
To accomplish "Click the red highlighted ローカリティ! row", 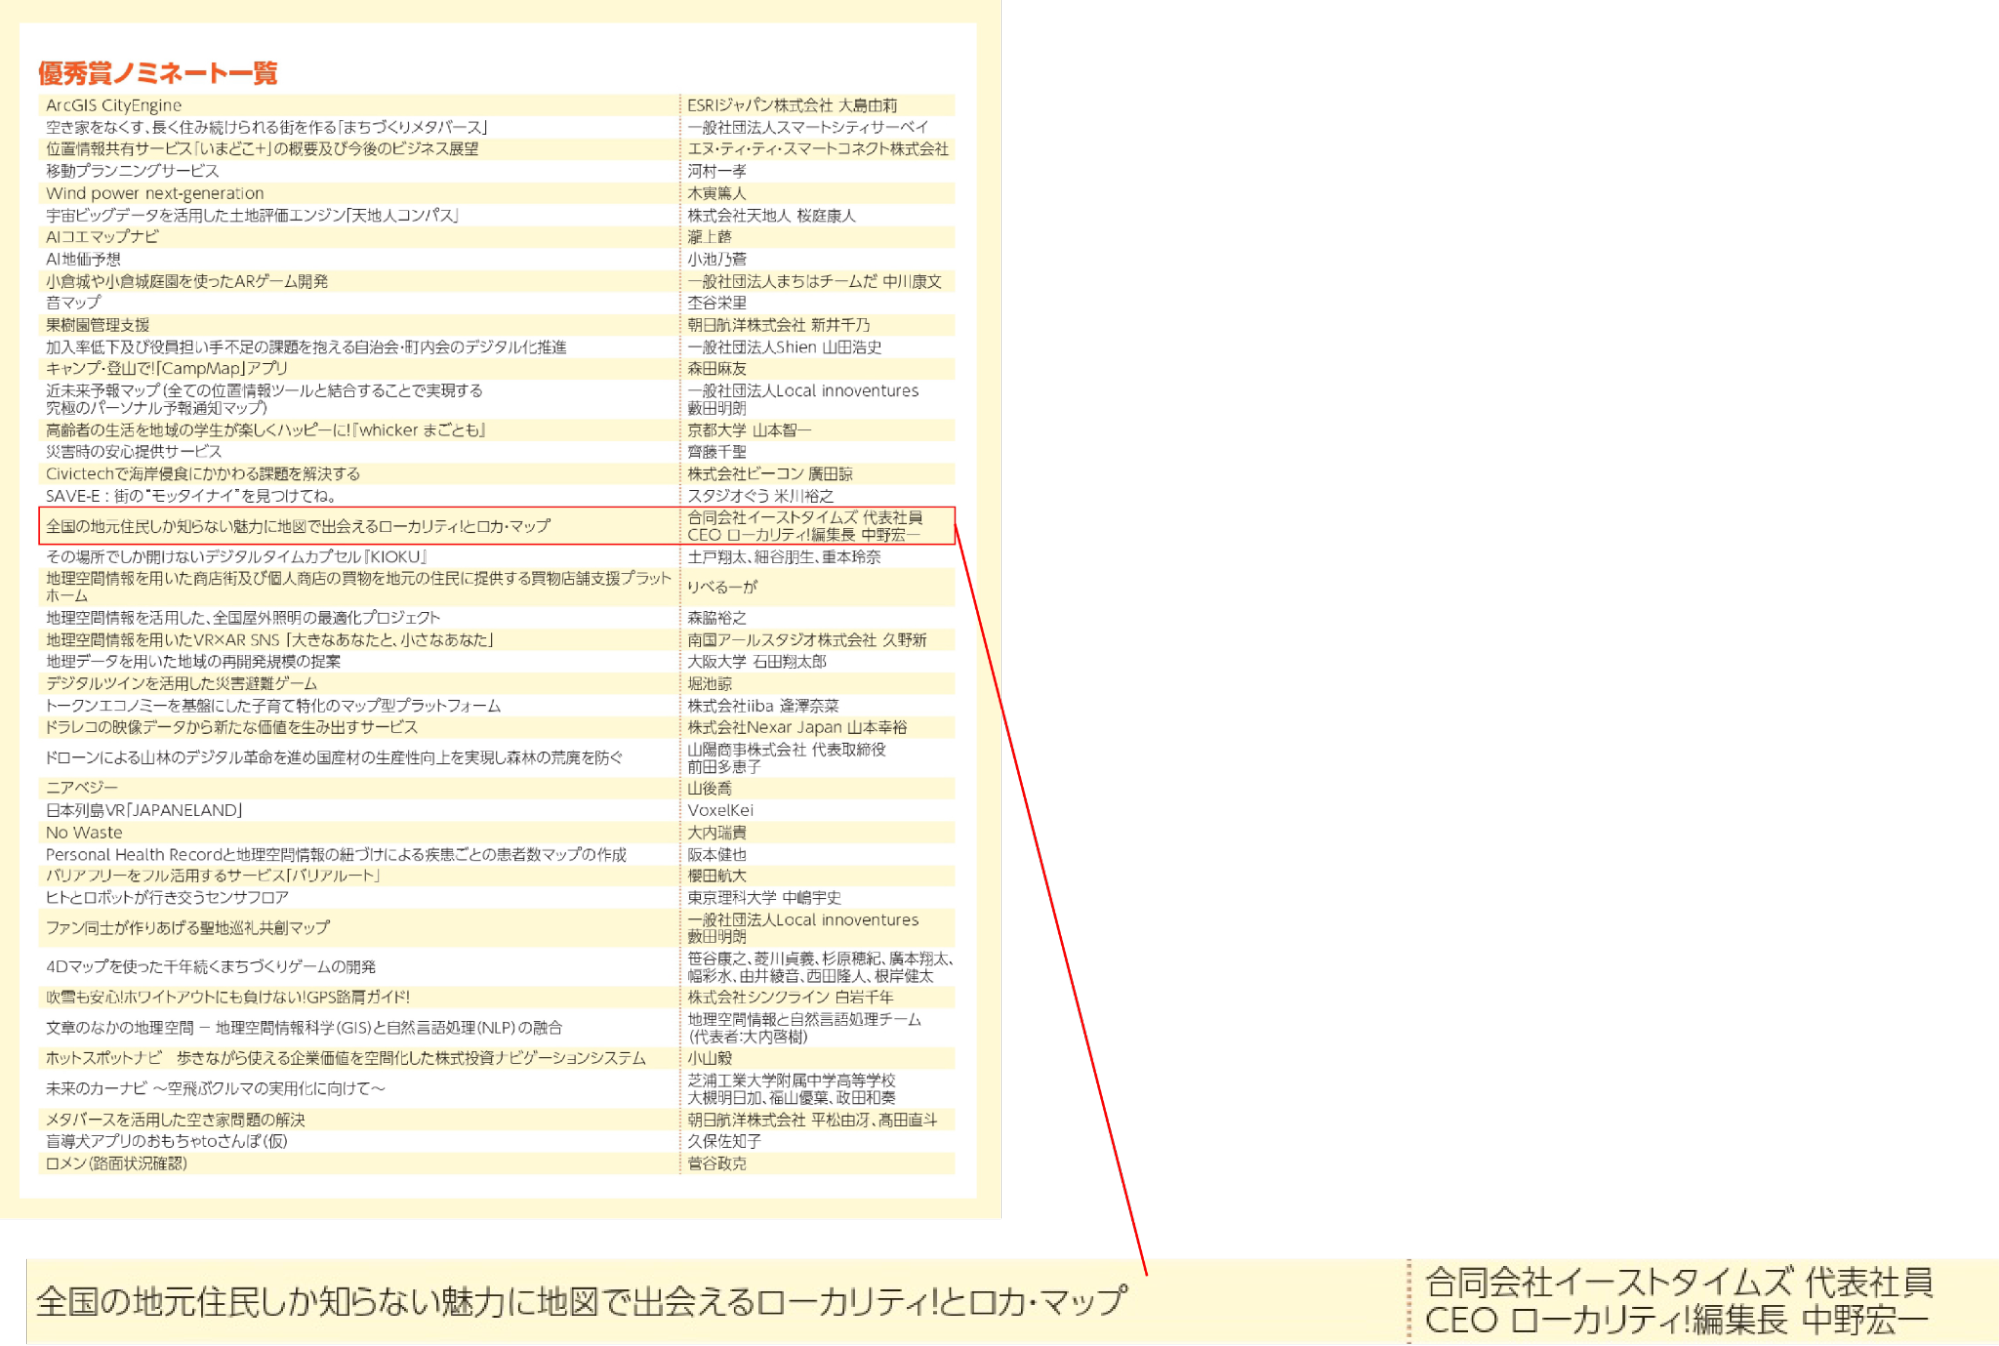I will pos(298,526).
